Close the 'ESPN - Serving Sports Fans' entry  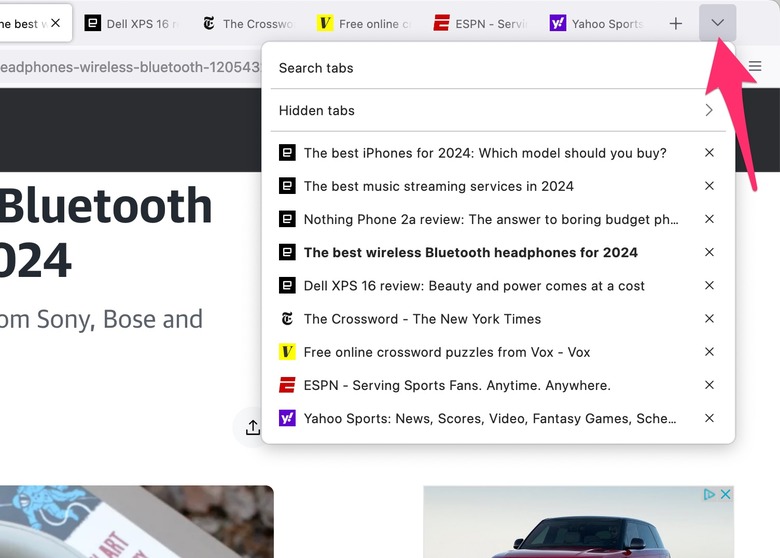[x=710, y=385]
